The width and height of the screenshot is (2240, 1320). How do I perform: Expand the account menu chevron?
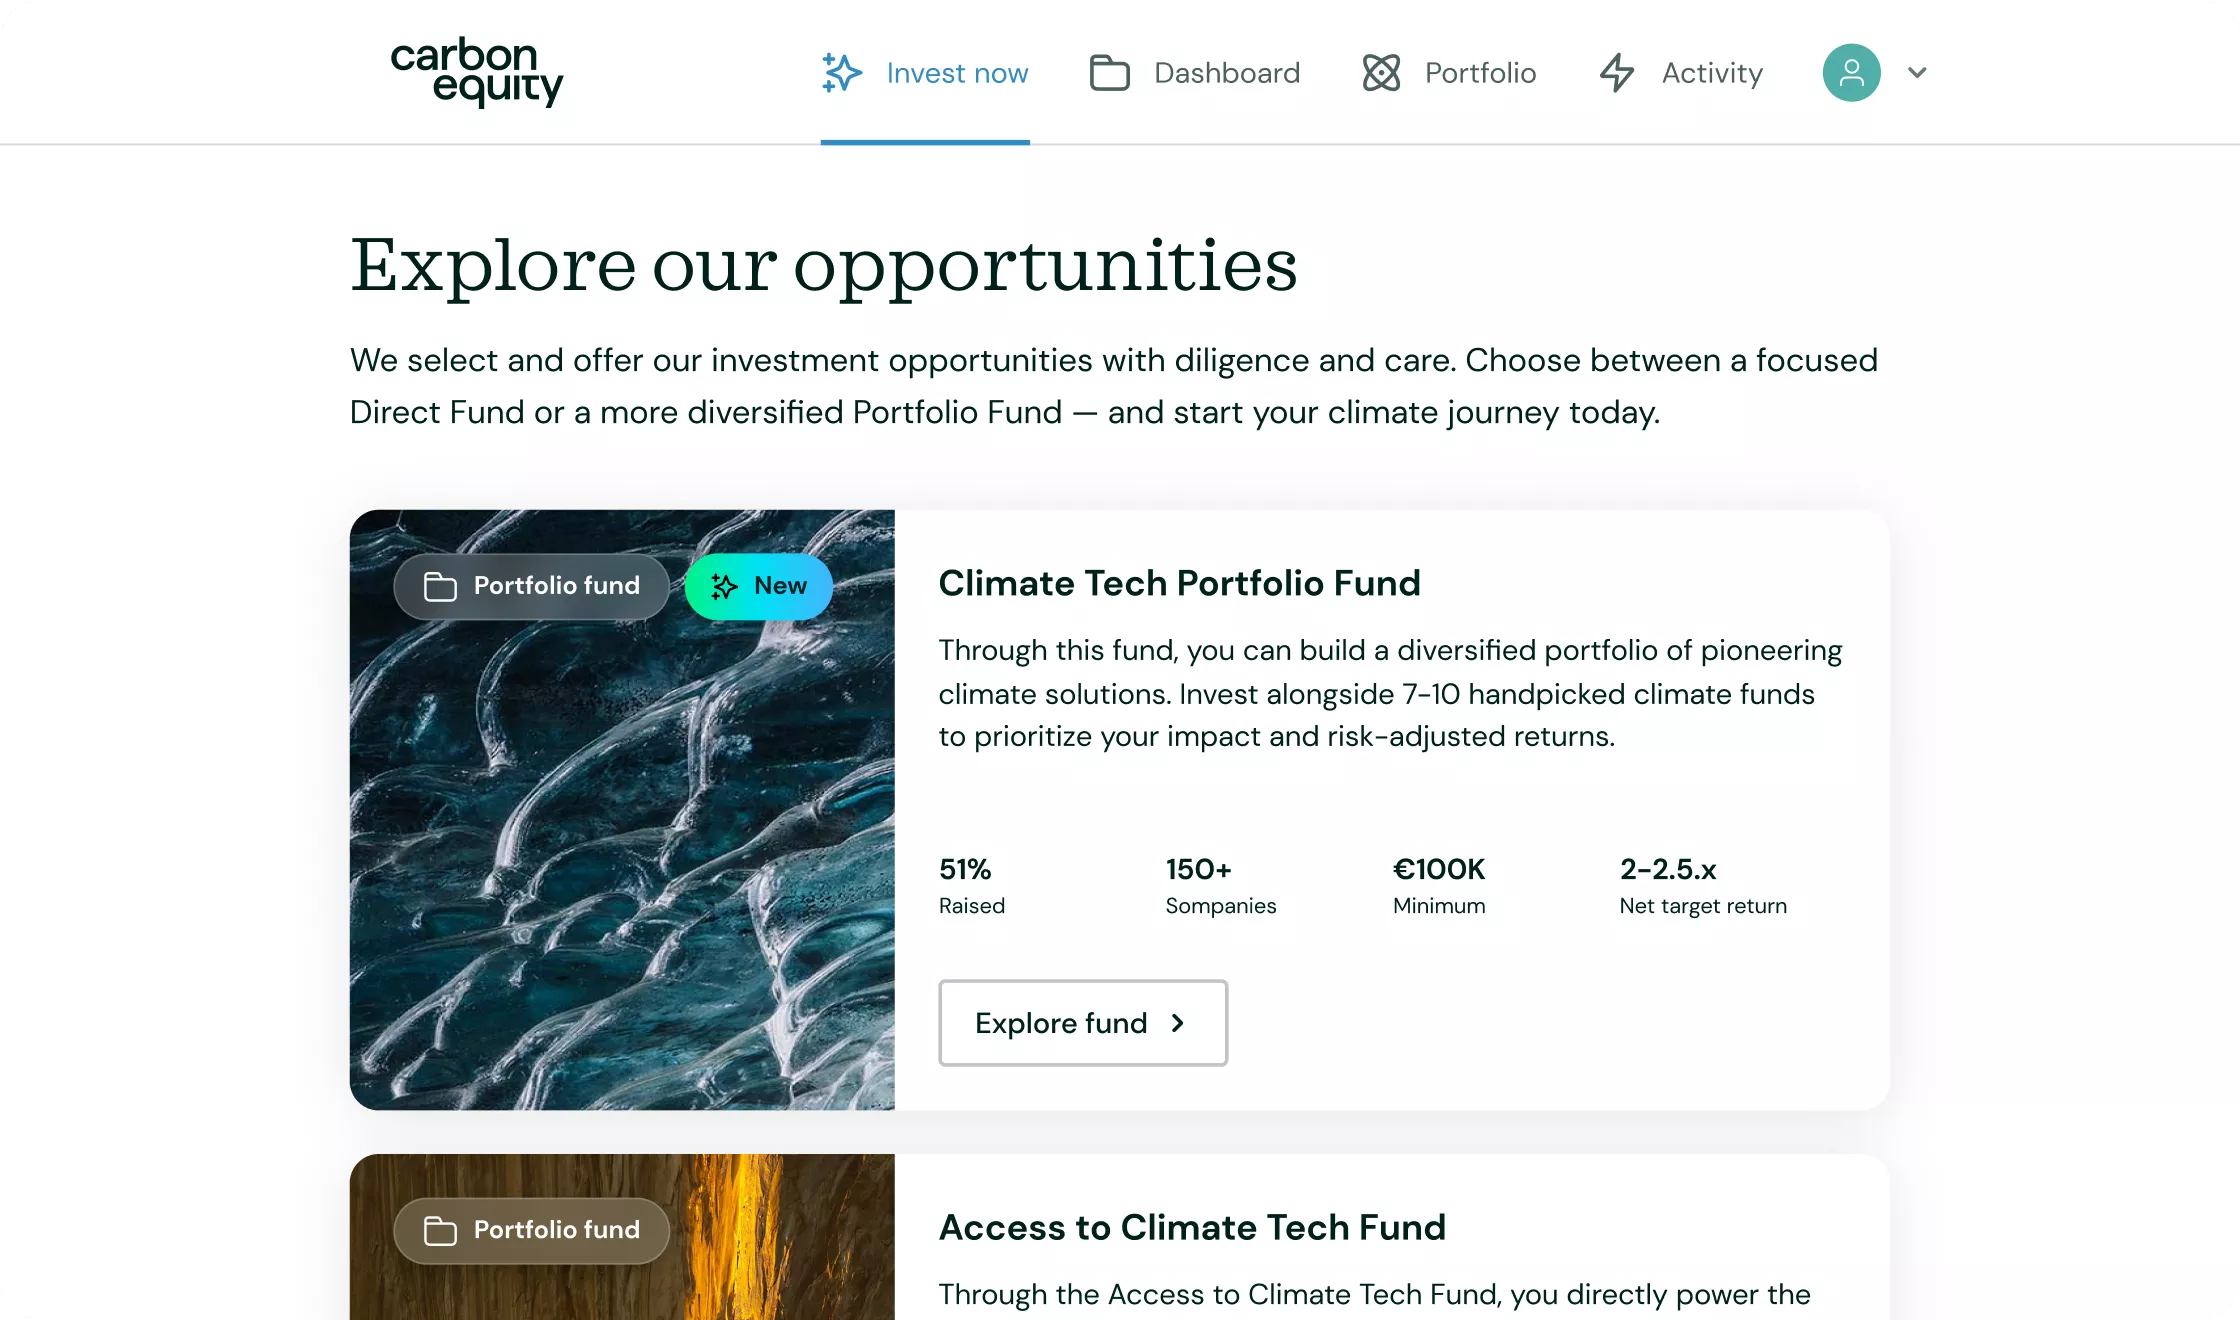tap(1918, 72)
